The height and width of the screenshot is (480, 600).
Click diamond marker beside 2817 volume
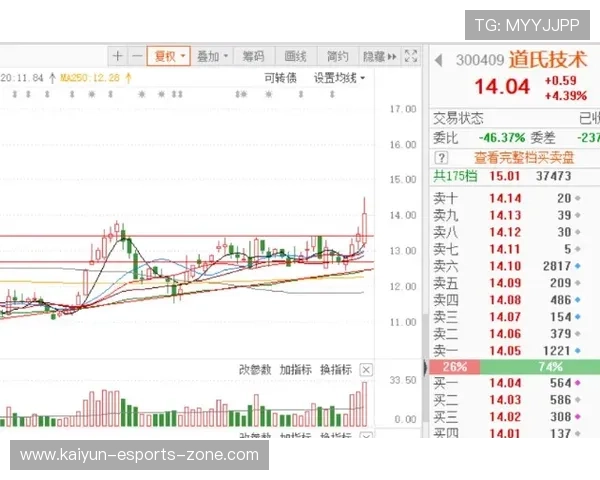click(x=578, y=266)
